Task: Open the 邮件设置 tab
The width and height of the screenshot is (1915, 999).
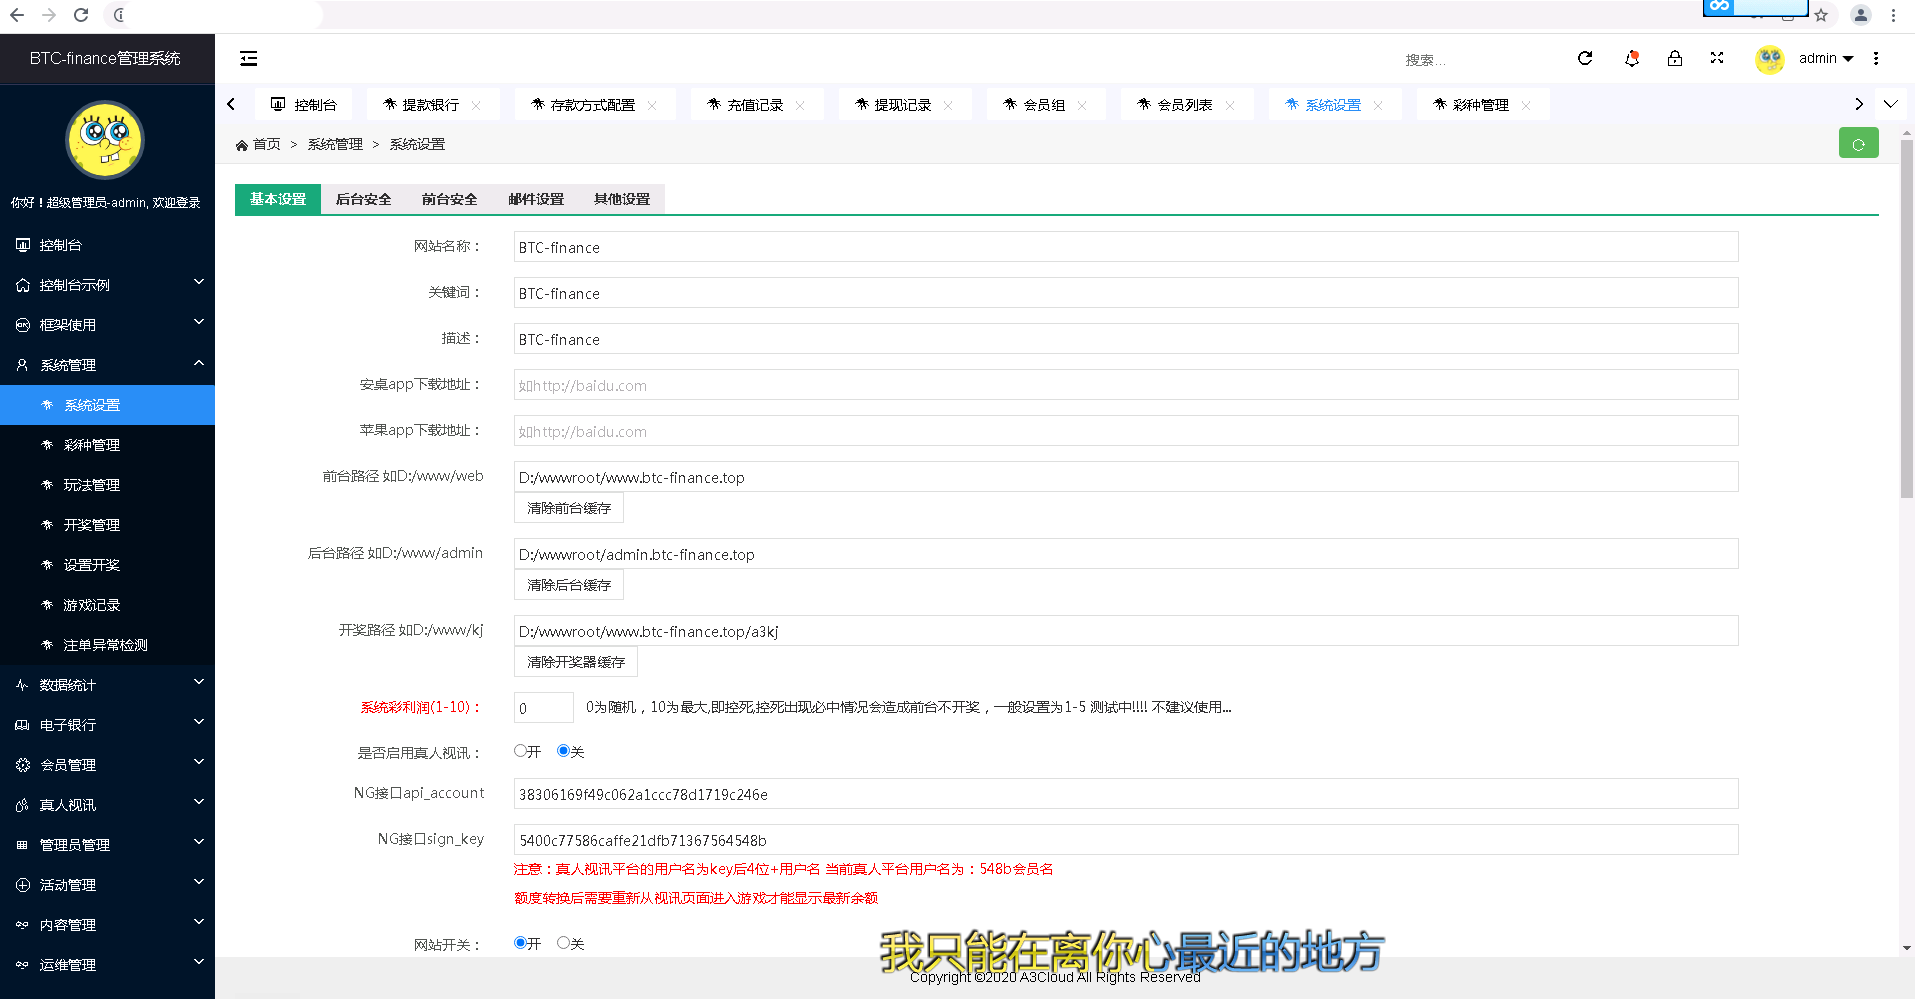Action: click(x=536, y=199)
